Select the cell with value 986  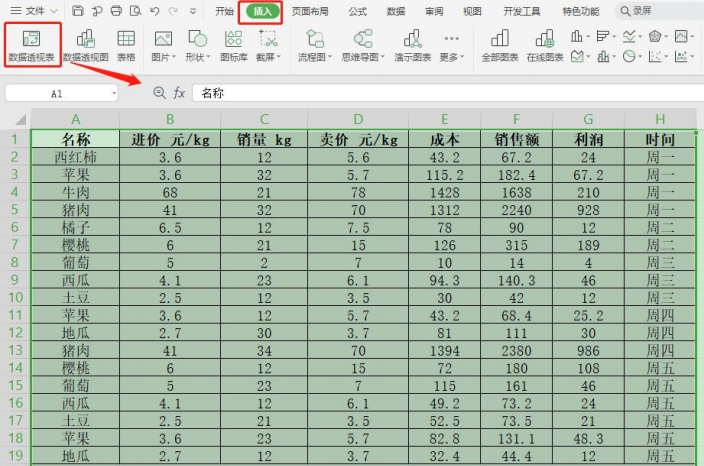click(588, 350)
